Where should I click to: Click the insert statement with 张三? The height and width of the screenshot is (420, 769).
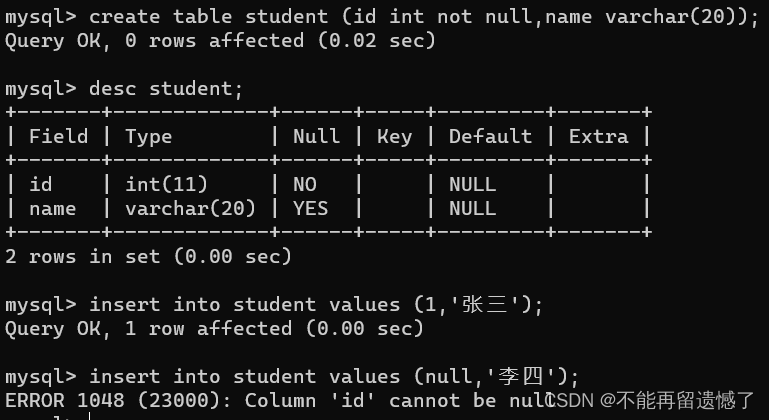274,305
